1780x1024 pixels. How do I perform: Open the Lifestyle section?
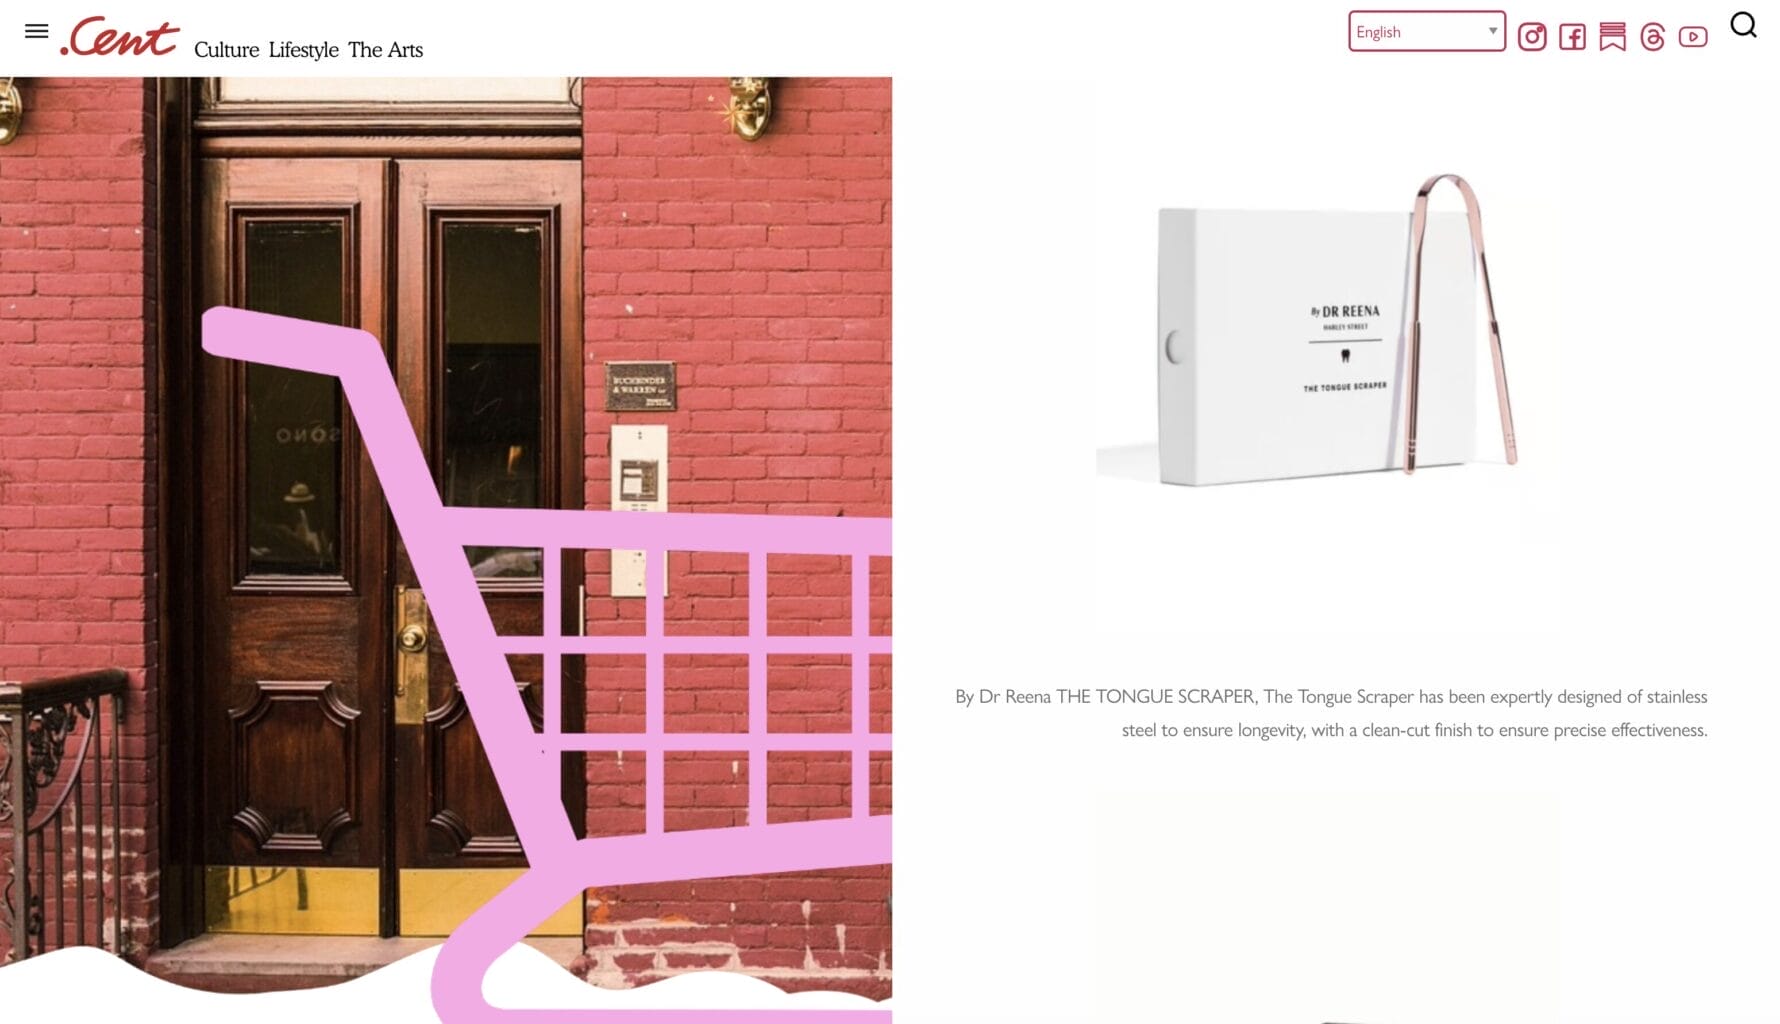[x=303, y=49]
